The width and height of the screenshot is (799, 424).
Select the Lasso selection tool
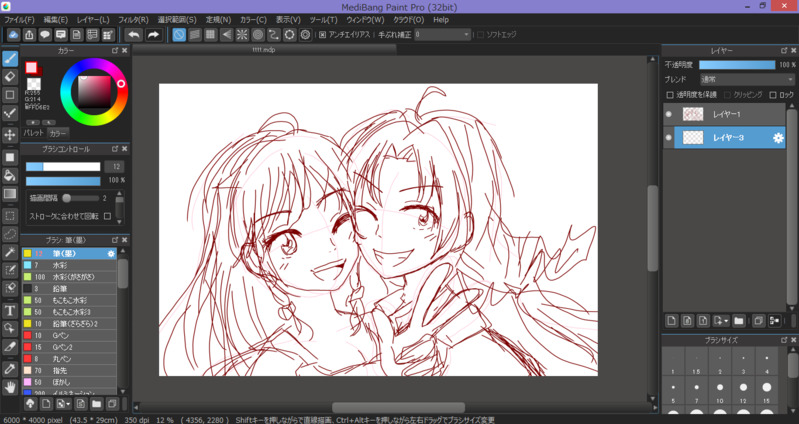(10, 234)
